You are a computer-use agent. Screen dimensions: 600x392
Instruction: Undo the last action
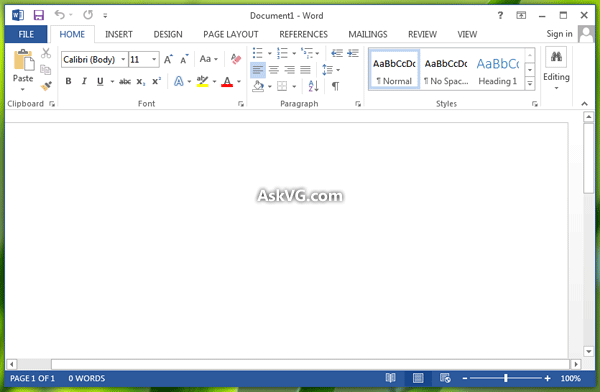tap(59, 15)
